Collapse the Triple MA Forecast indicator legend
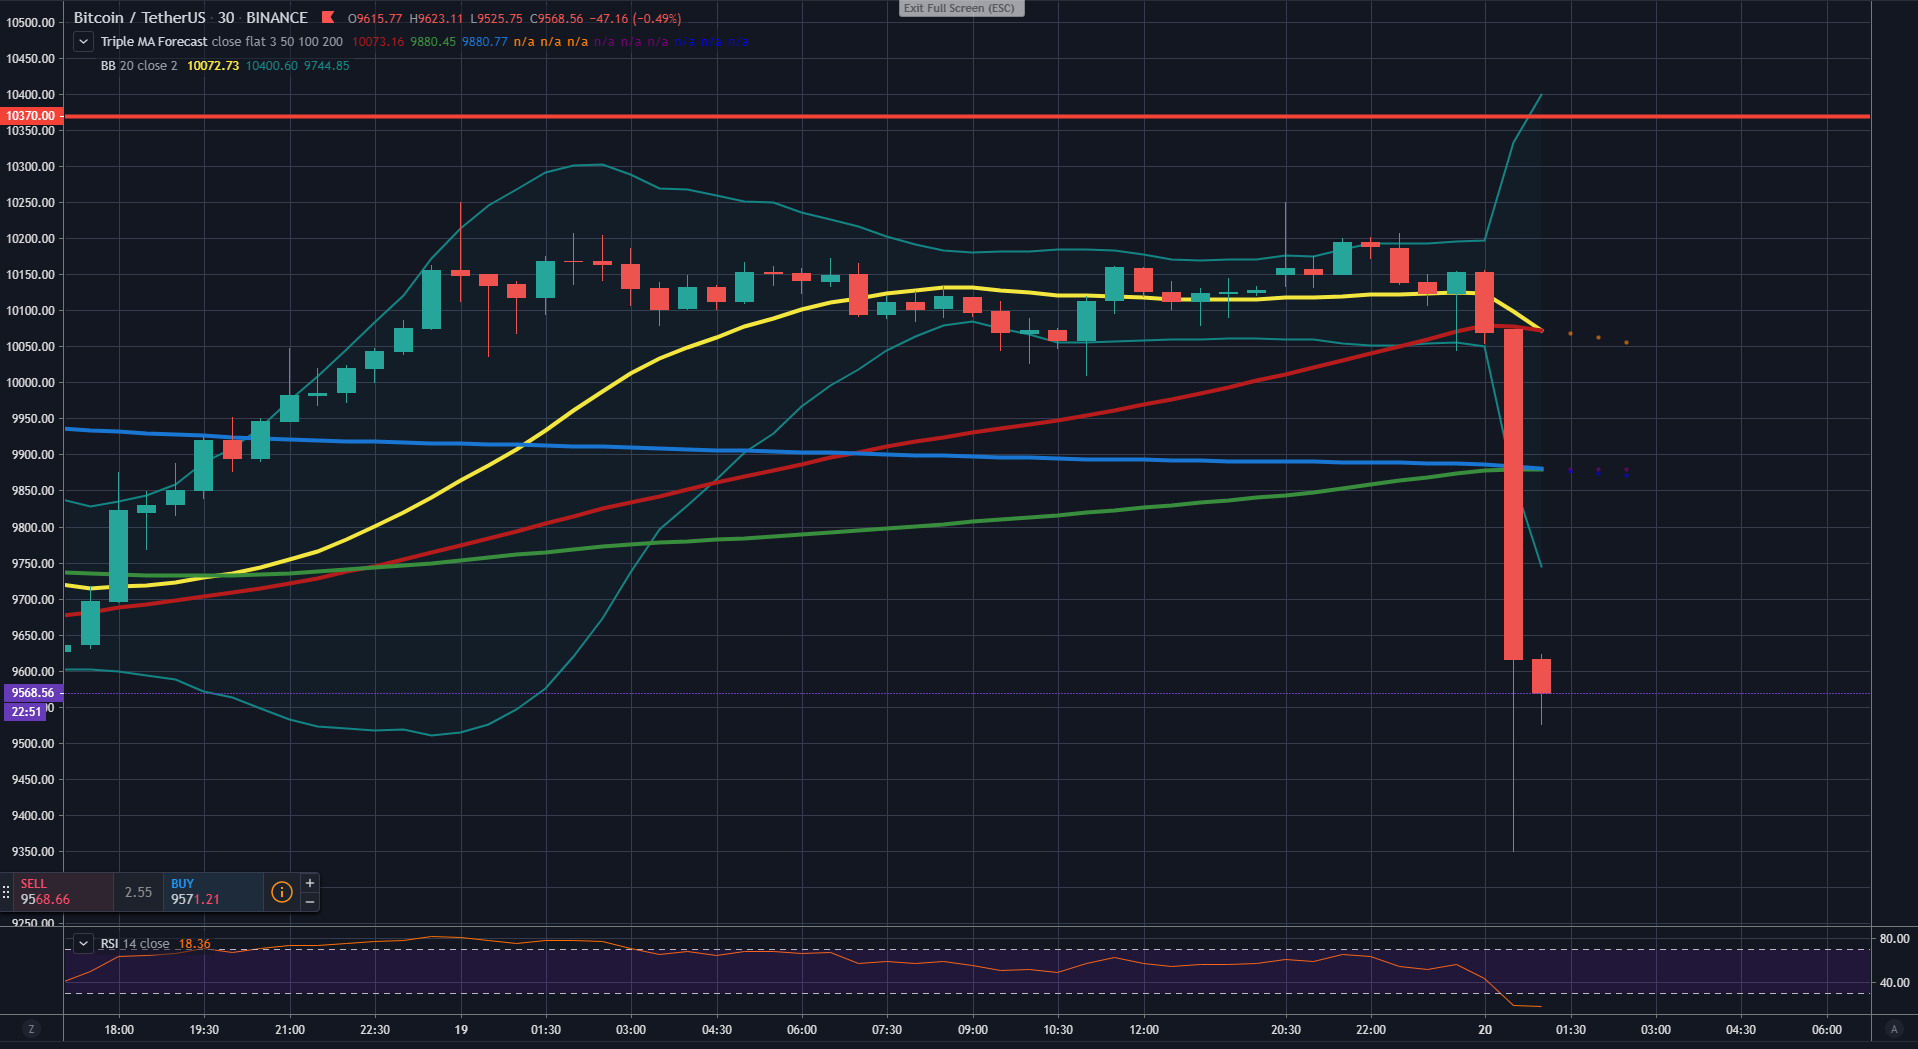Image resolution: width=1918 pixels, height=1049 pixels. (x=84, y=42)
